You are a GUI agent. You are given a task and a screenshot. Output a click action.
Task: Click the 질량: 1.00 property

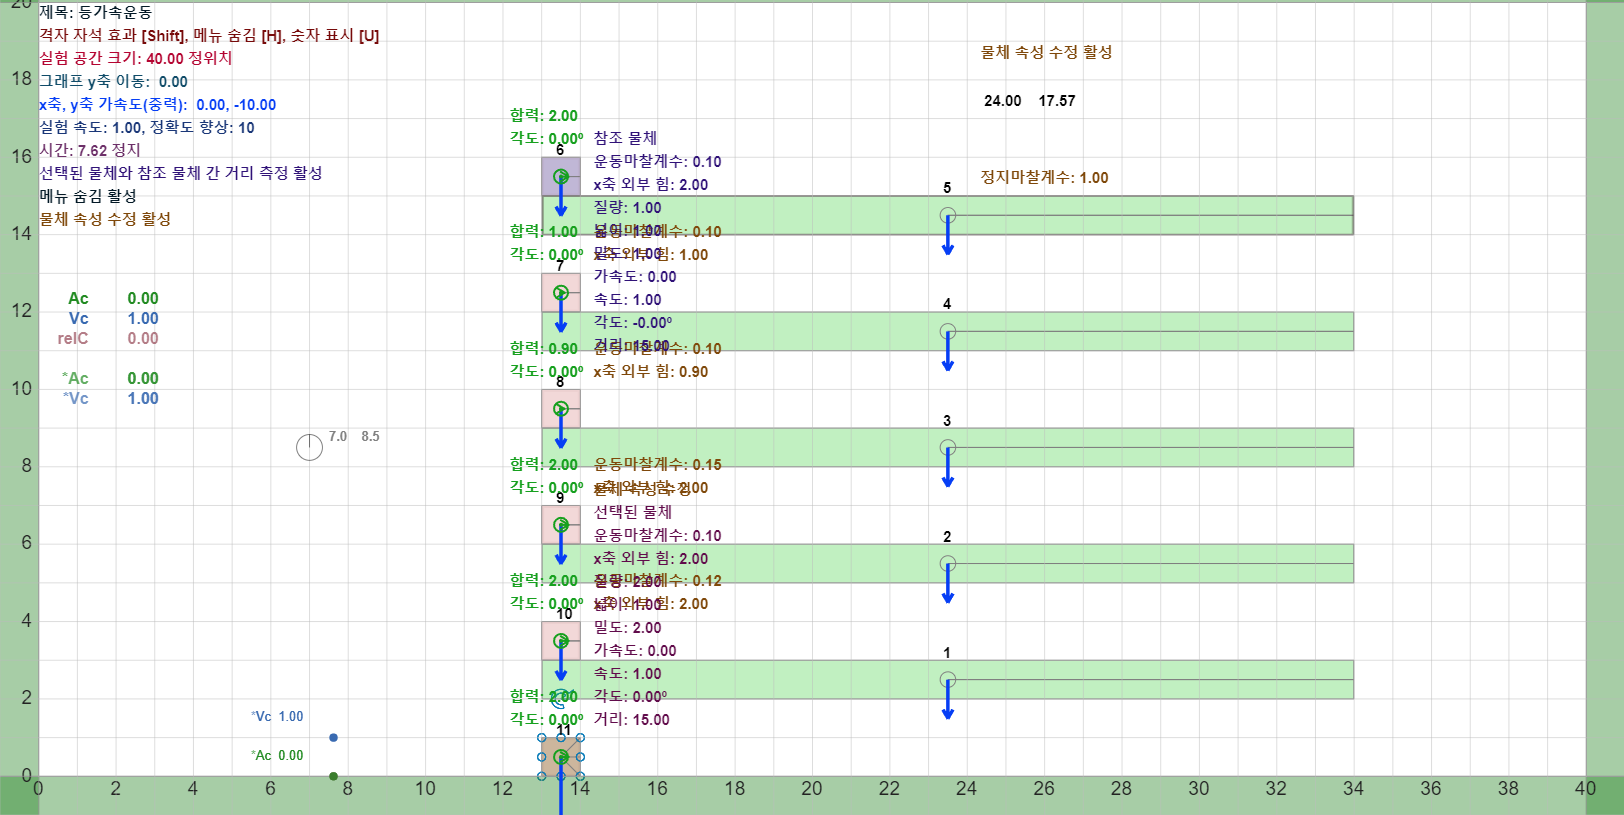(x=628, y=207)
